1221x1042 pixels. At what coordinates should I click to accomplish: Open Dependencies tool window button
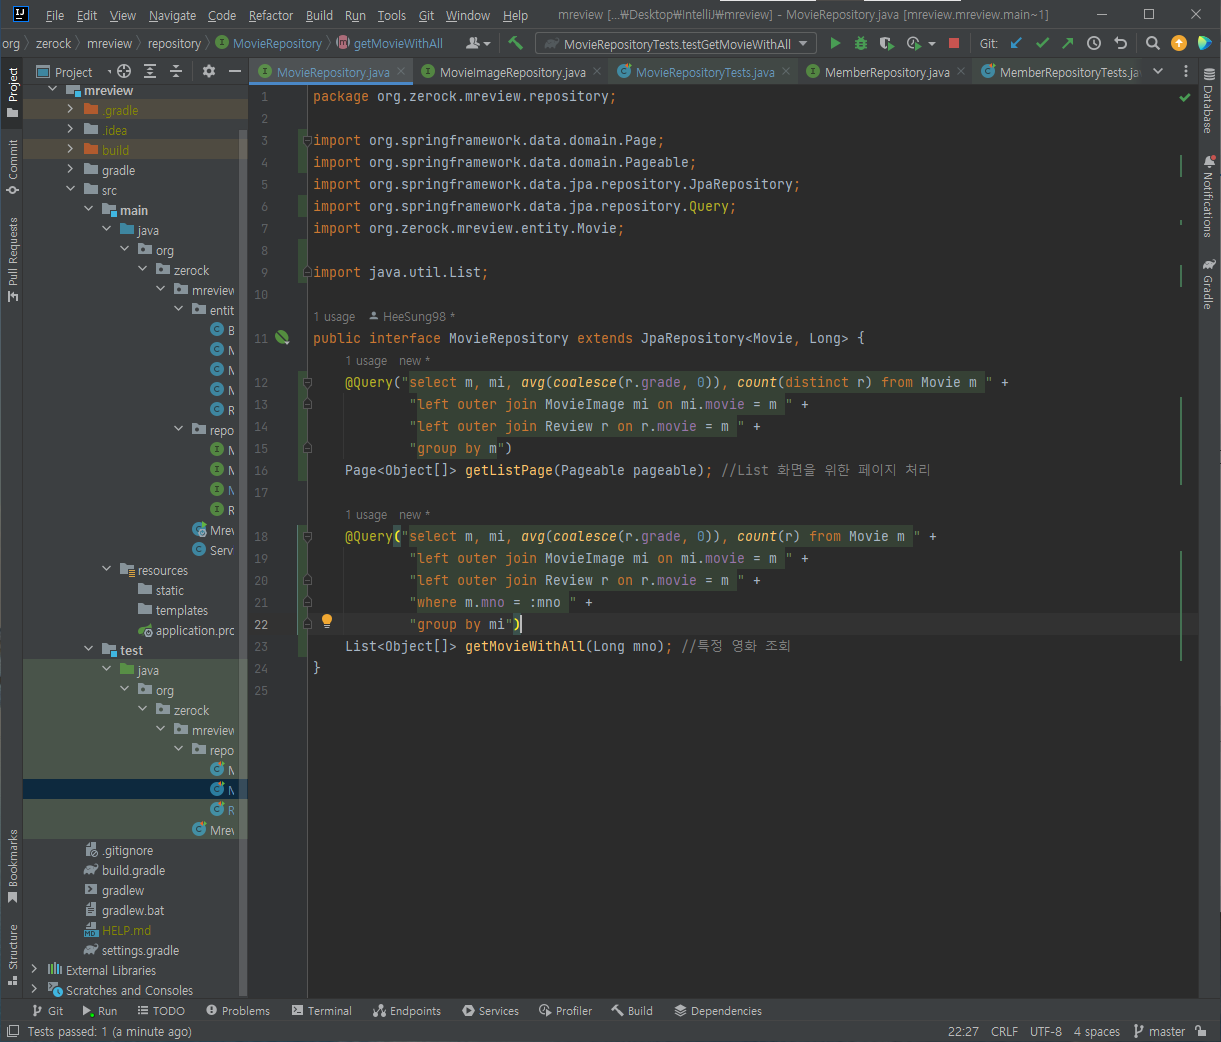point(718,1011)
